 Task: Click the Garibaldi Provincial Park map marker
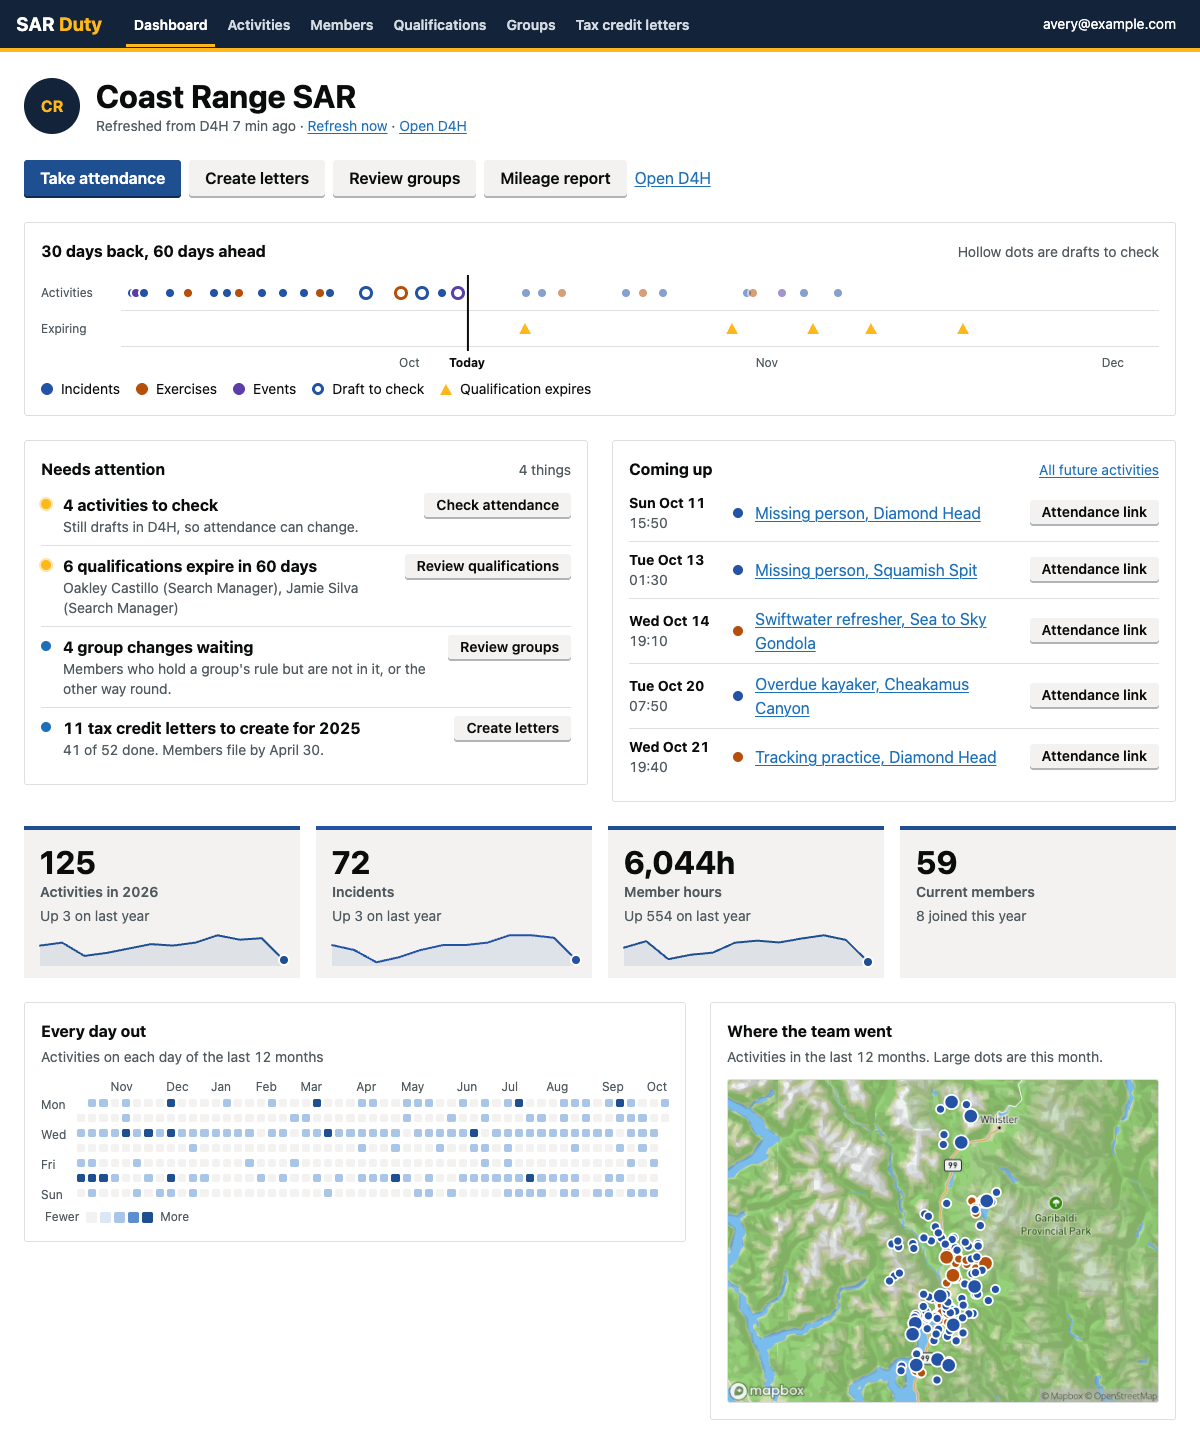pos(1055,1203)
